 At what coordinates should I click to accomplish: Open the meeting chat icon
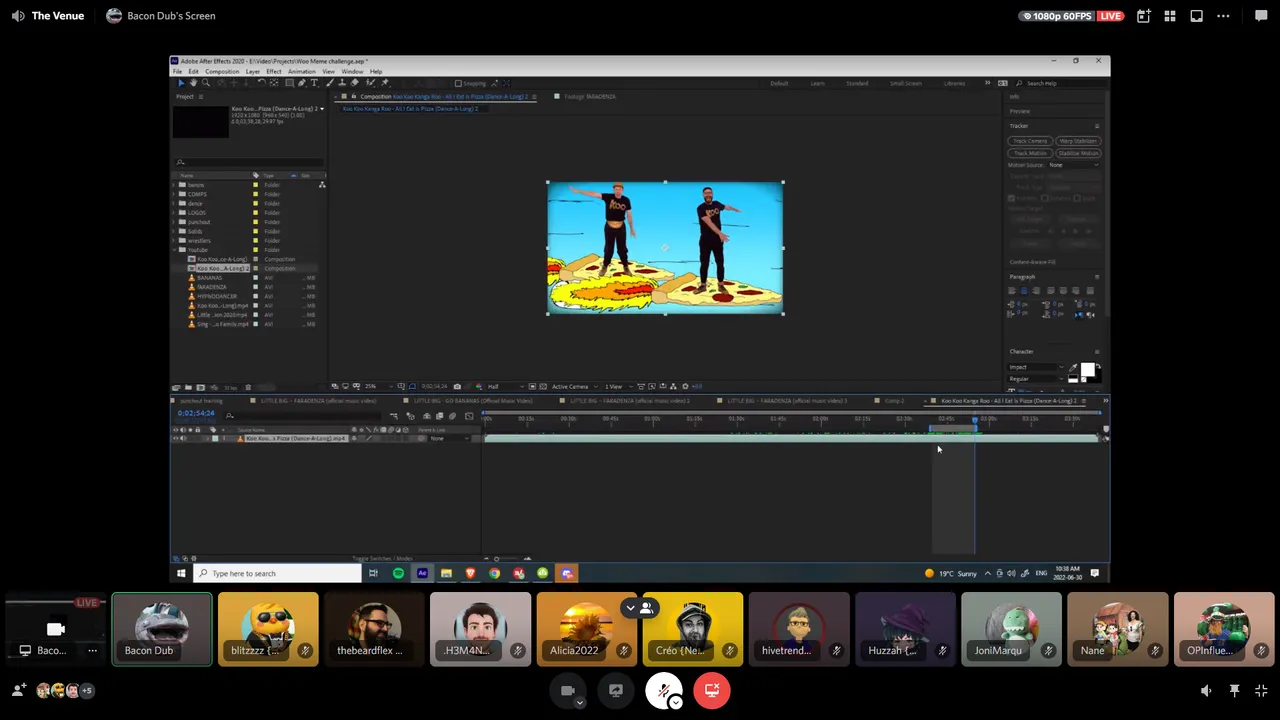tap(1260, 16)
